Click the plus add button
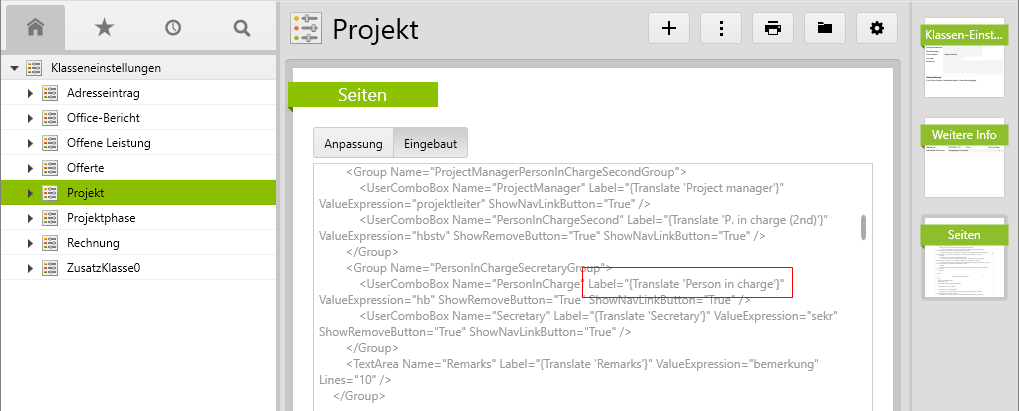Screen dimensions: 1019x411 669,28
